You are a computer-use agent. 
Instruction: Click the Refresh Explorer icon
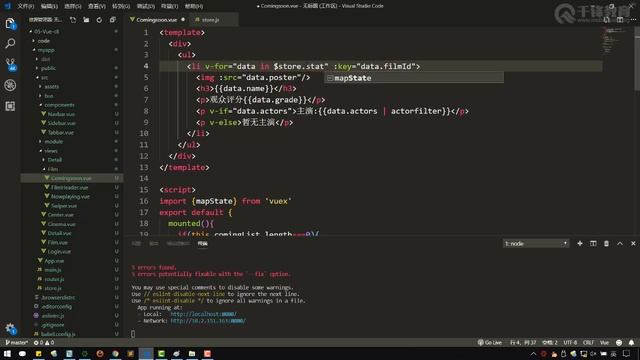(x=99, y=20)
